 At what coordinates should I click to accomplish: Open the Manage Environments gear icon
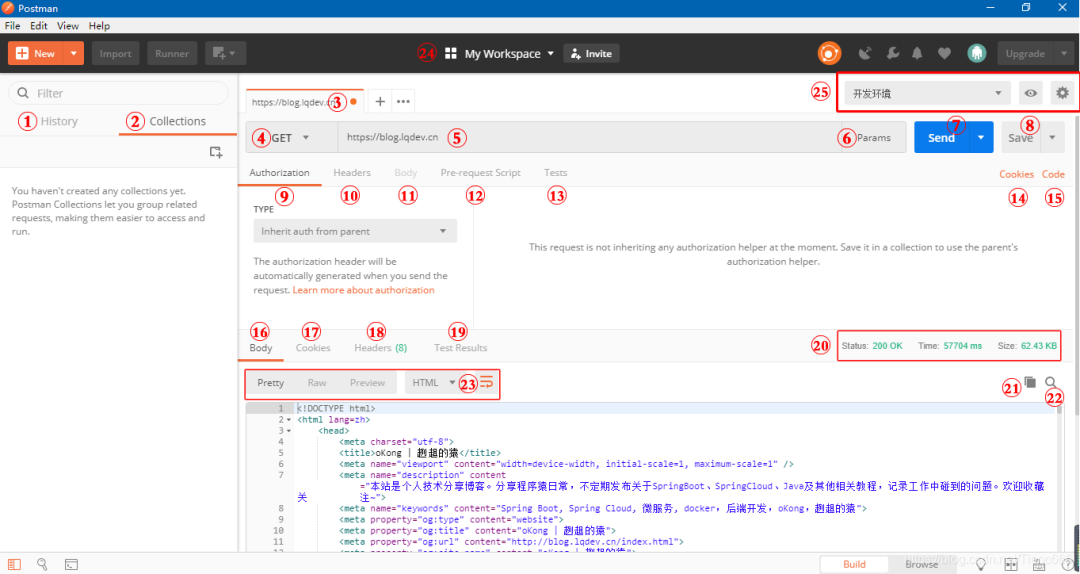pos(1062,93)
